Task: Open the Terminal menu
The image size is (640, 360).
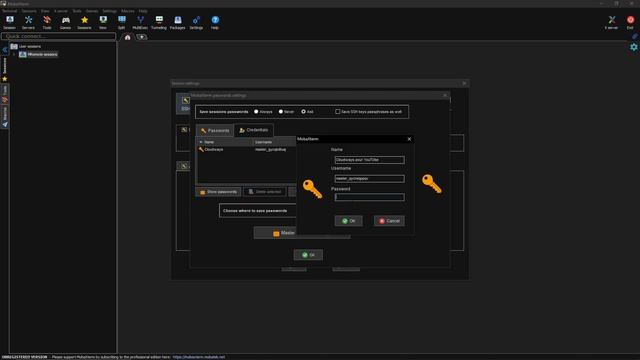Action: tap(9, 11)
